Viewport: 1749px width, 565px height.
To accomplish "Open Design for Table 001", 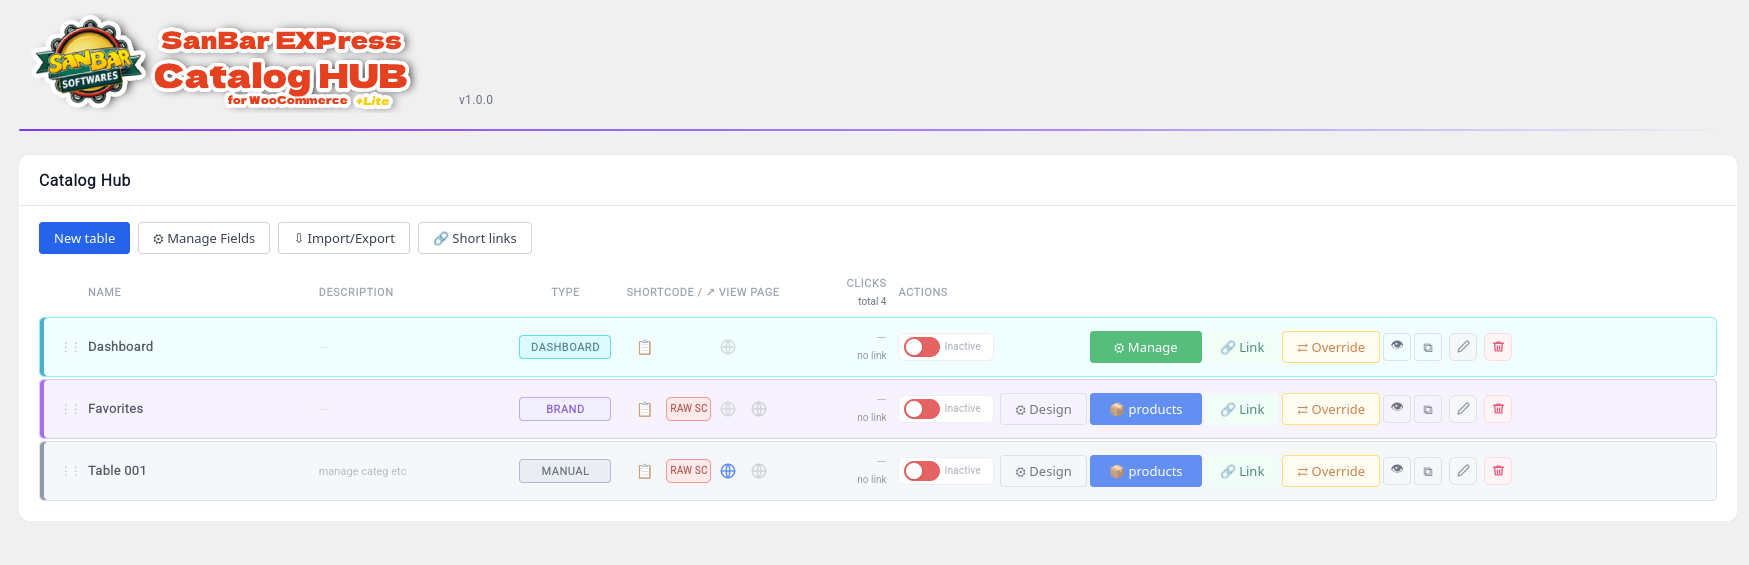I will click(x=1043, y=471).
